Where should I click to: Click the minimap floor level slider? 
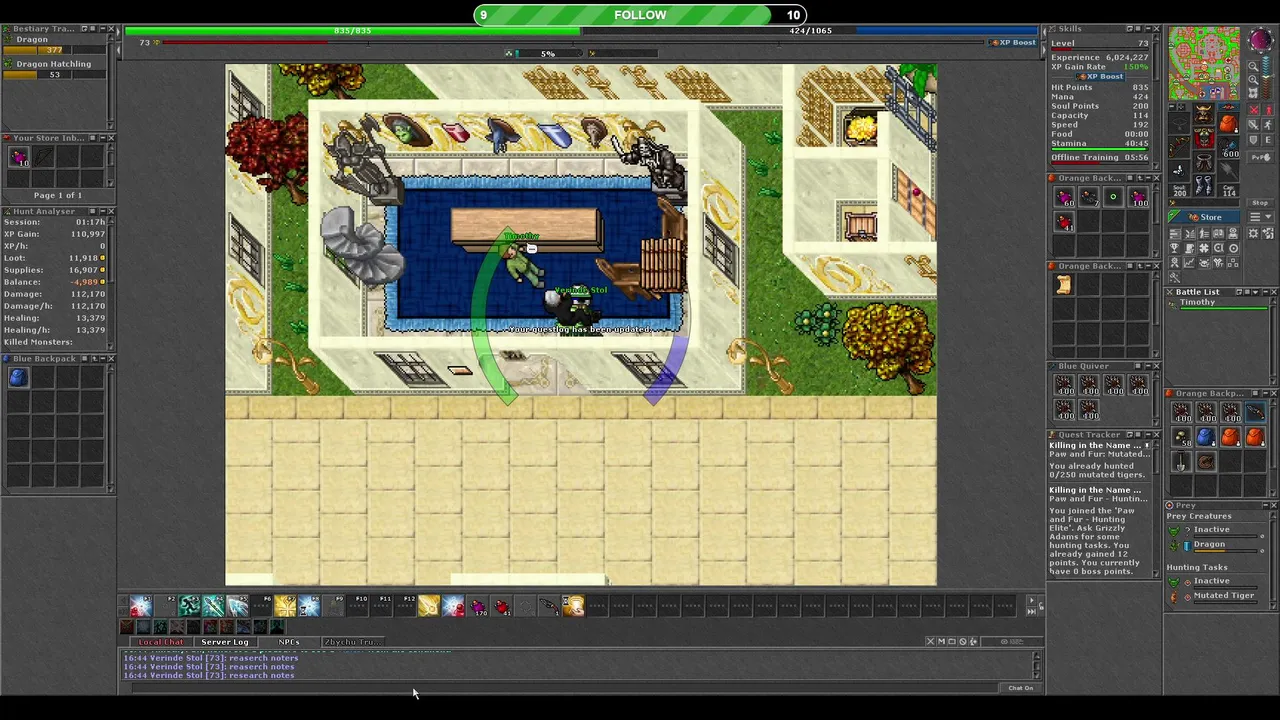[1266, 76]
